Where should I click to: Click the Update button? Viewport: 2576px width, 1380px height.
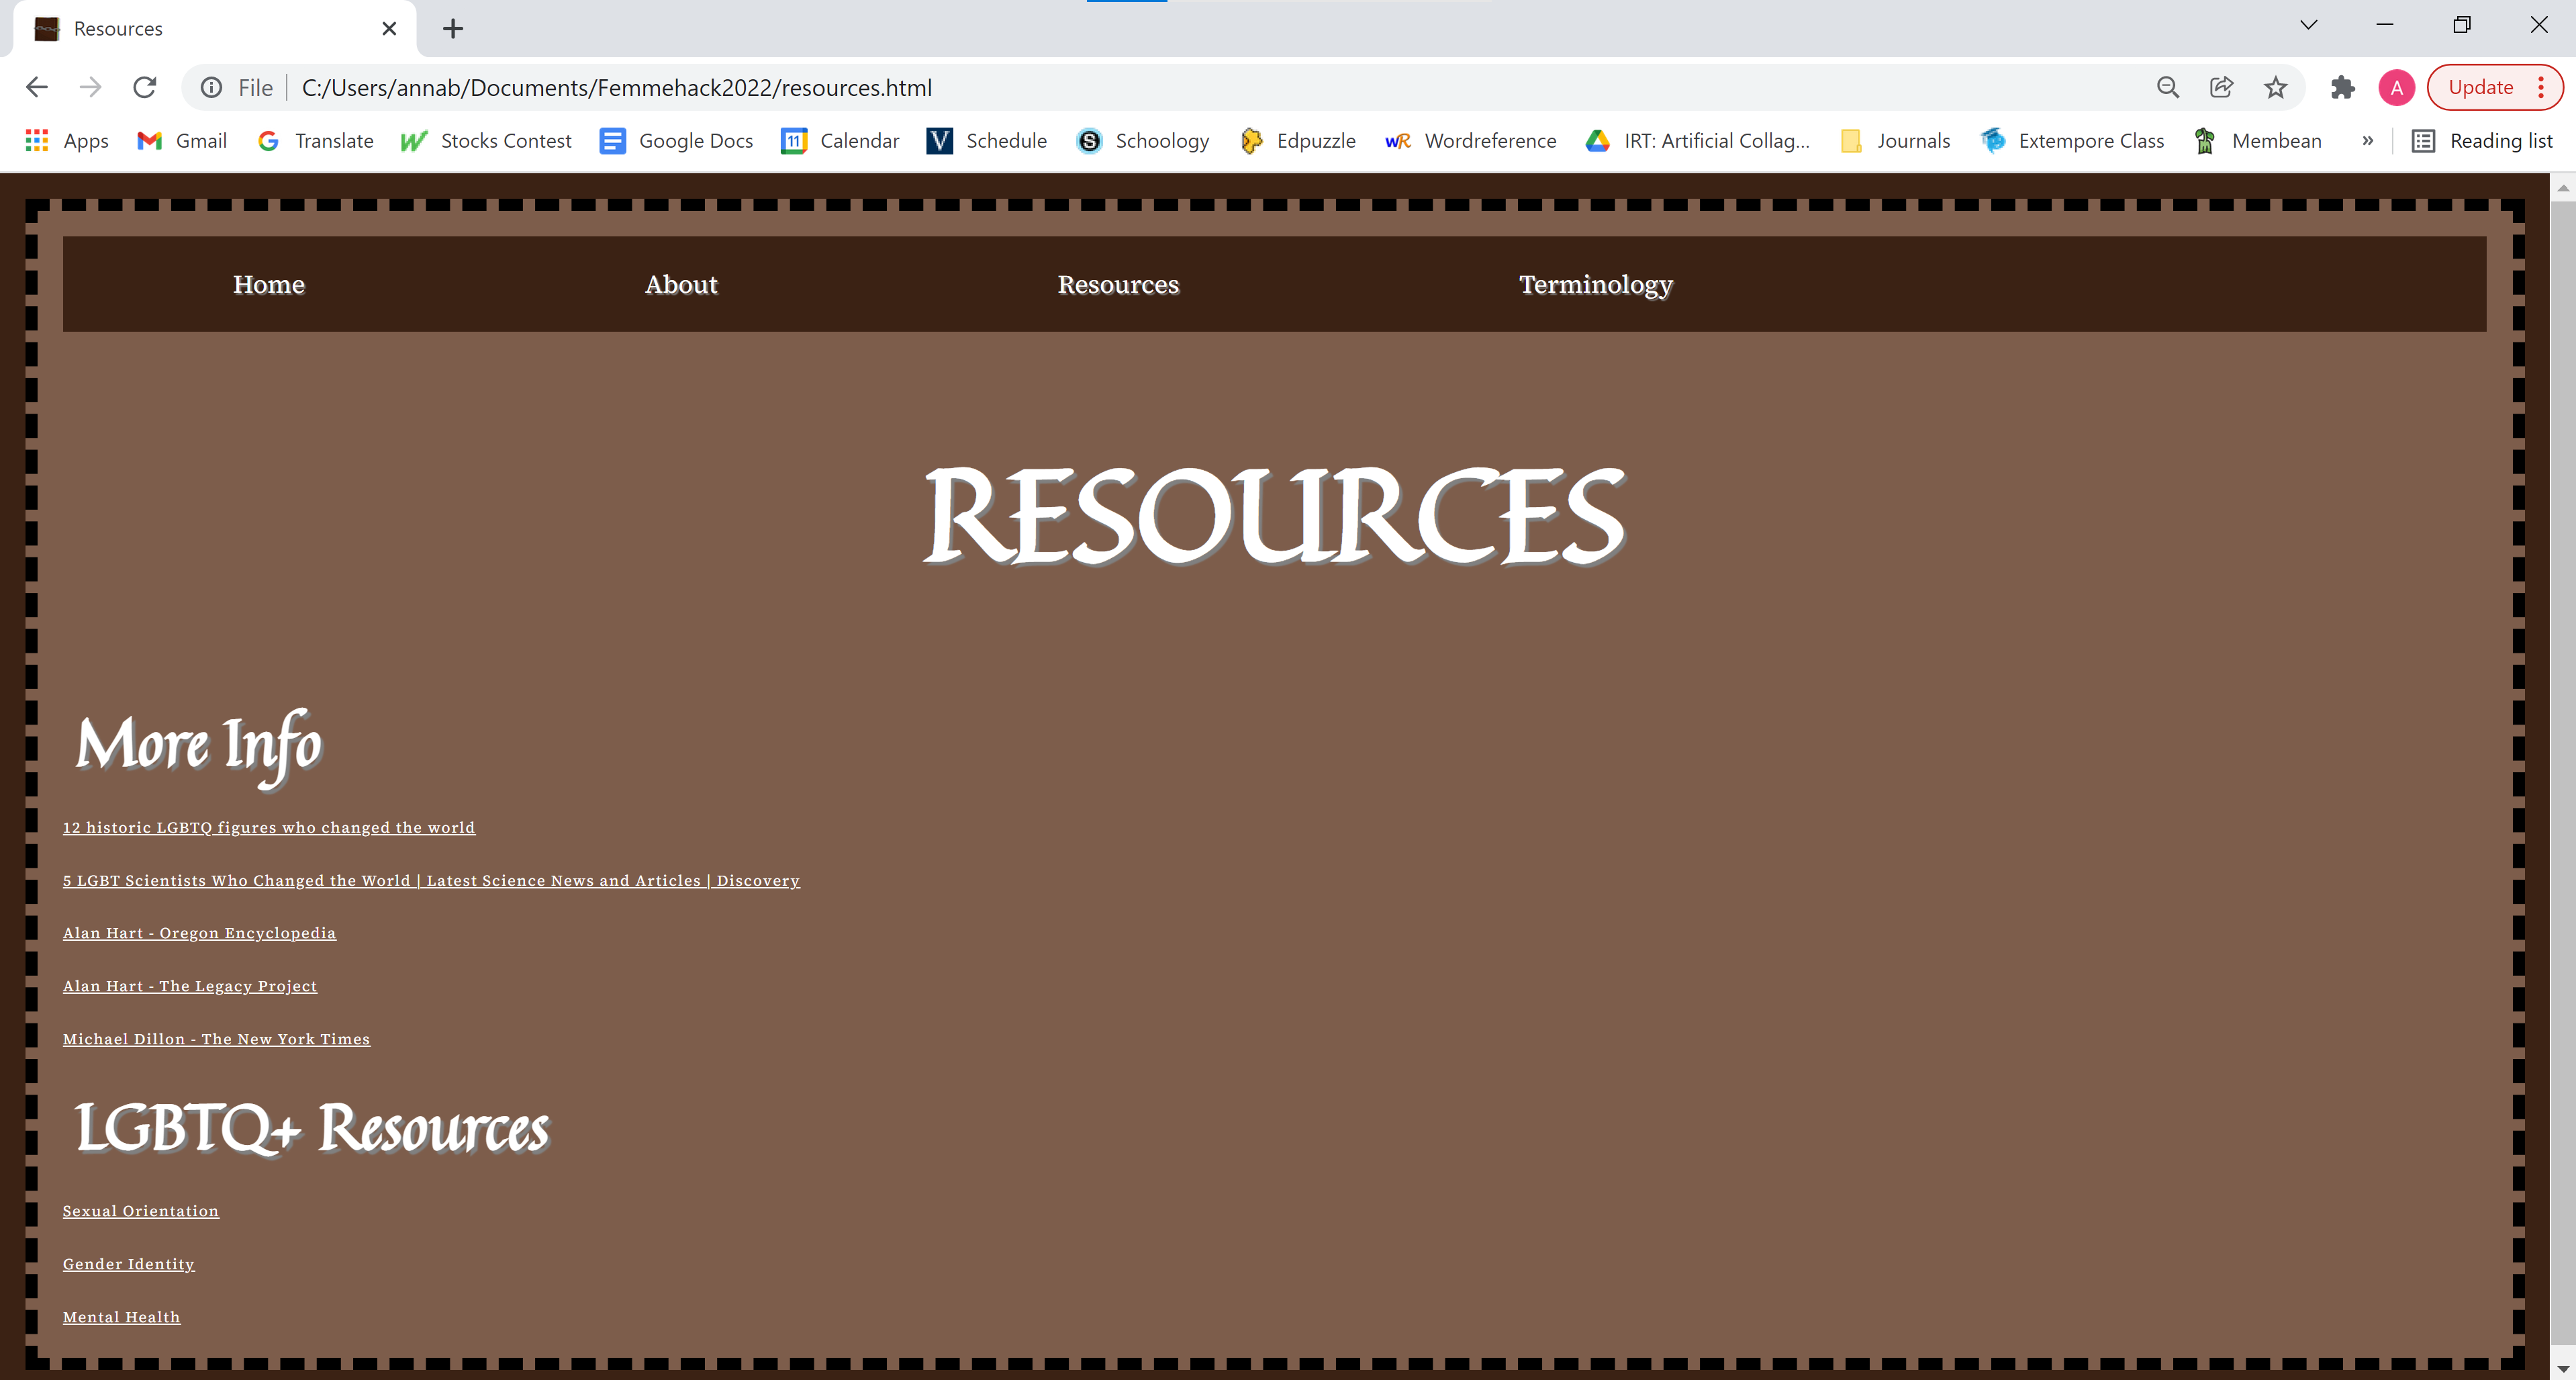click(2480, 88)
